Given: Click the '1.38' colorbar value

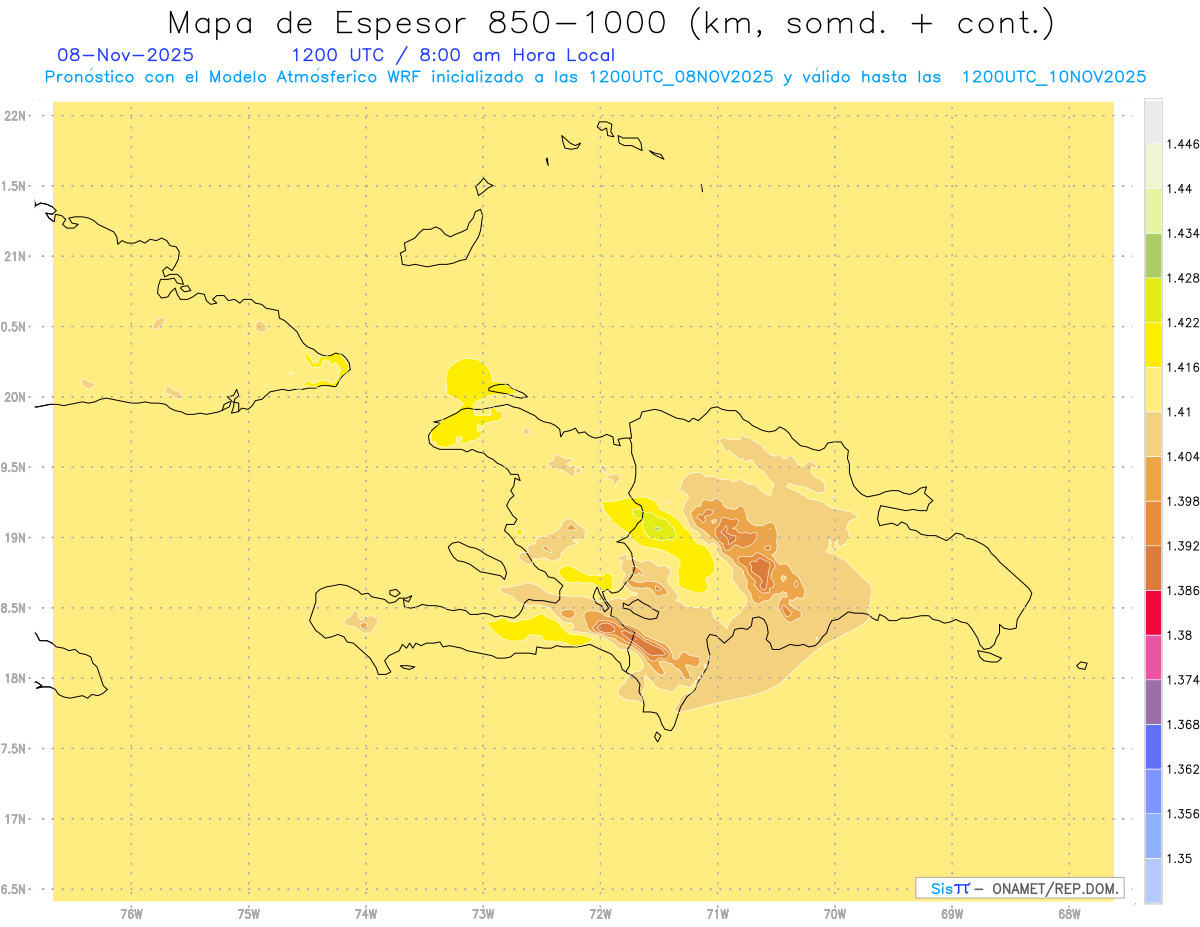Looking at the screenshot, I should coord(1179,635).
